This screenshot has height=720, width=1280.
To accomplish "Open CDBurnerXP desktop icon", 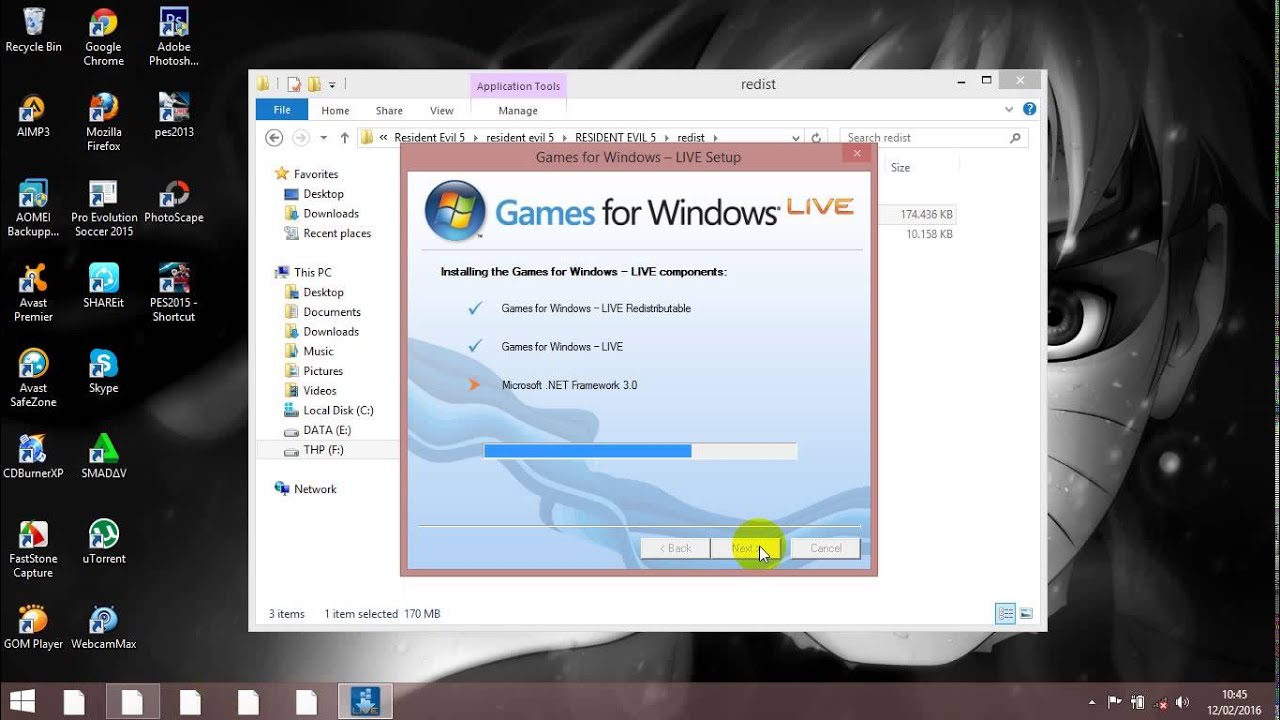I will pyautogui.click(x=33, y=456).
